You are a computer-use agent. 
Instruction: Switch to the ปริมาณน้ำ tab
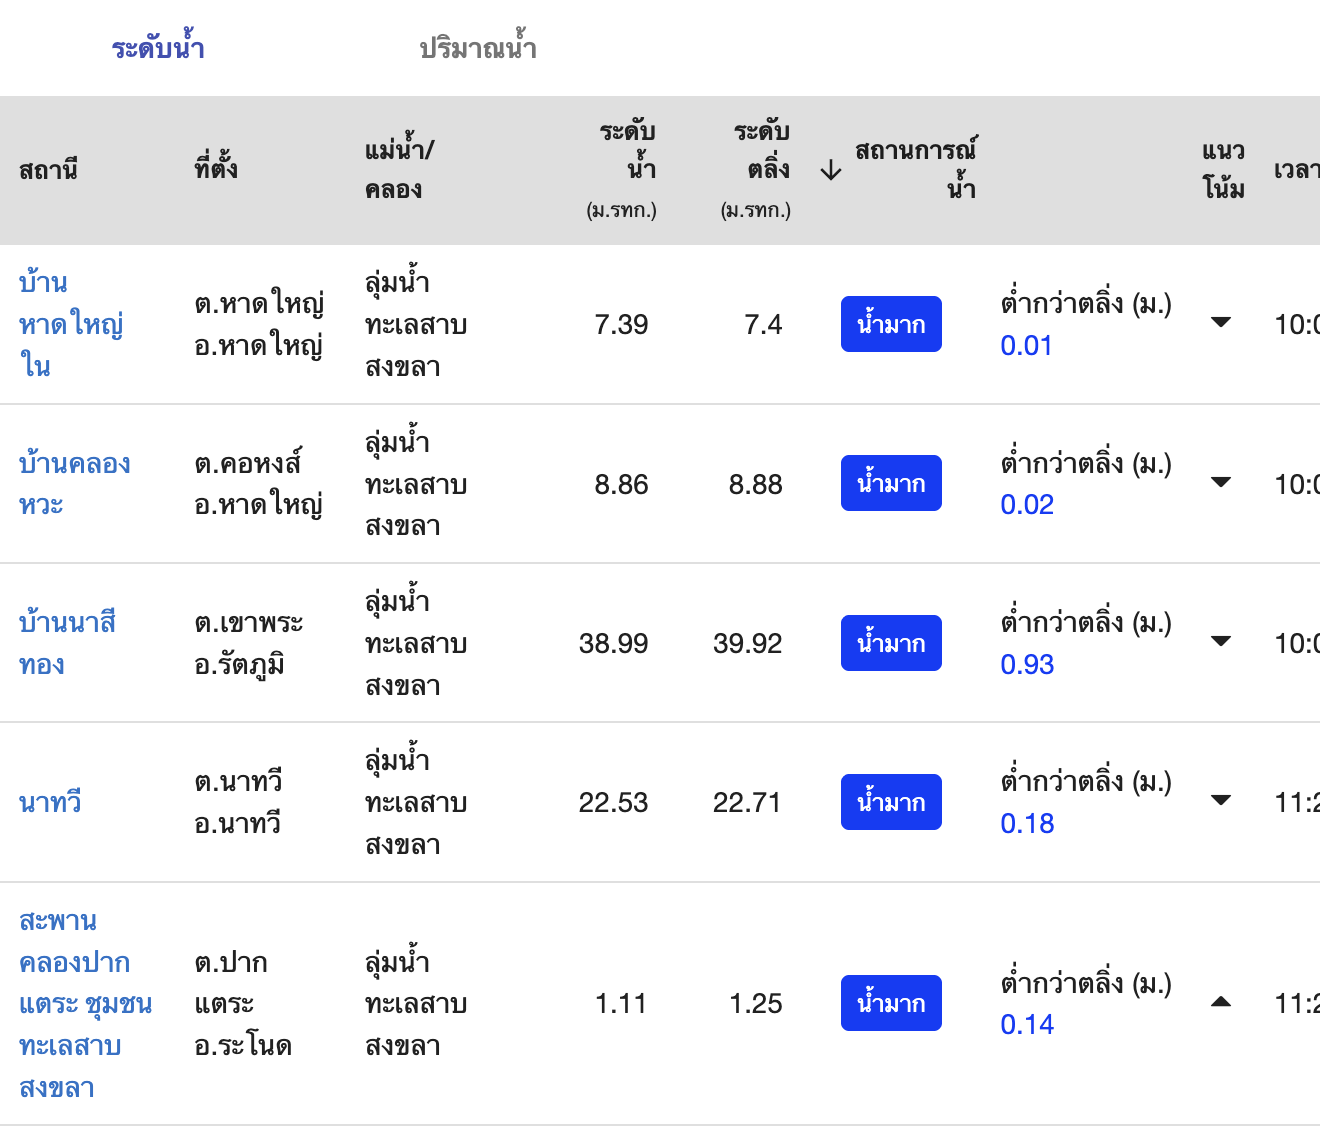click(x=477, y=48)
